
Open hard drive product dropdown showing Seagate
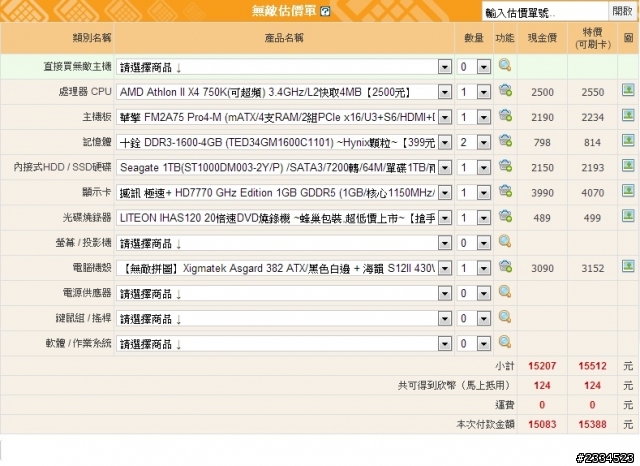(x=284, y=168)
